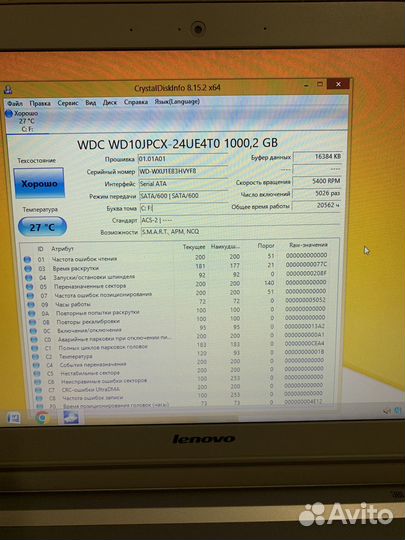The image size is (405, 540).
Task: Click status icon for 01 Частота ошибок чтения
Action: [28, 260]
